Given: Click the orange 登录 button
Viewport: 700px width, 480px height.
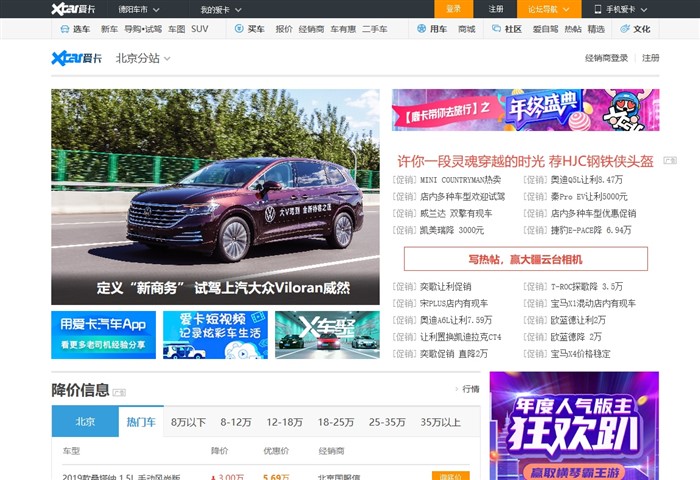Looking at the screenshot, I should (x=453, y=9).
